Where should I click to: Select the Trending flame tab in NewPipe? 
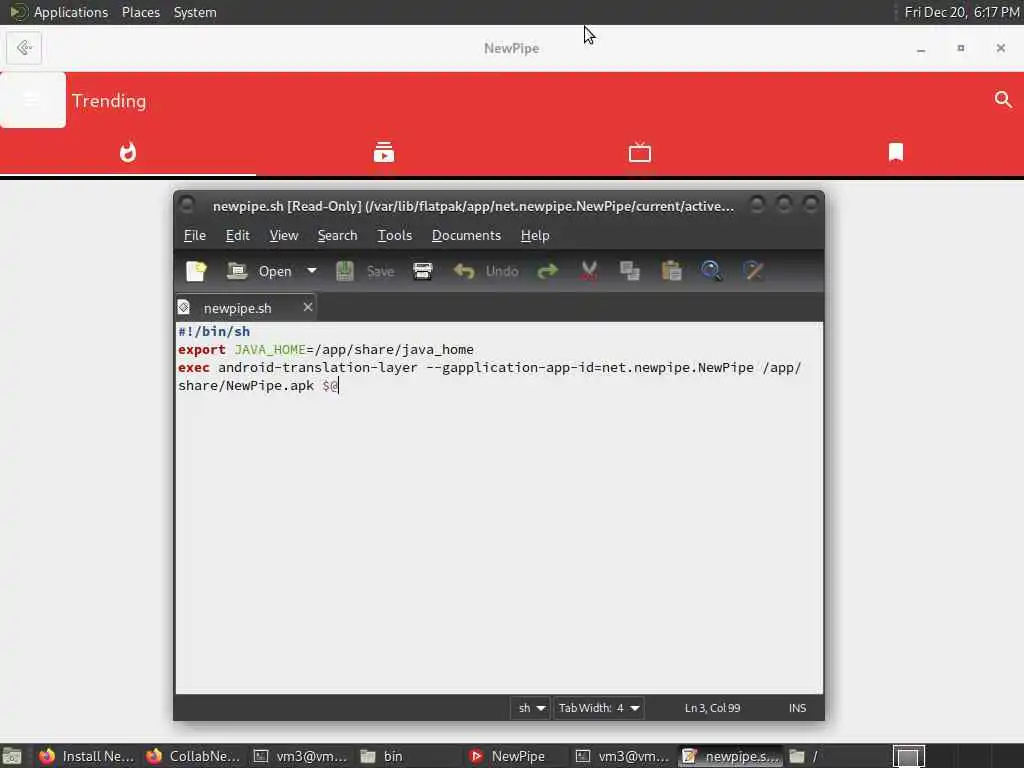coord(128,152)
